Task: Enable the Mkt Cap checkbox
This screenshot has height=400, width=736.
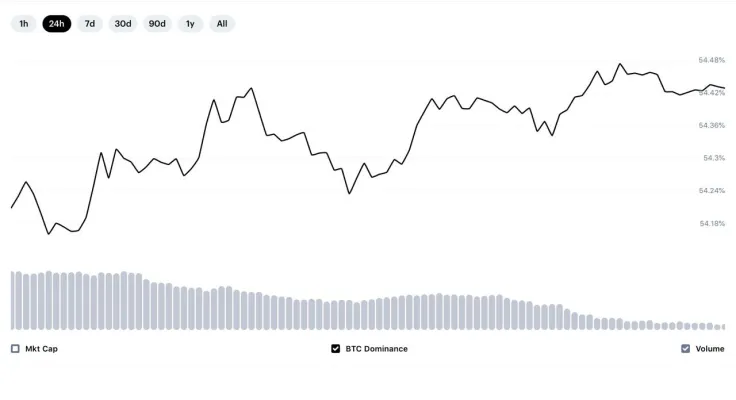Action: tap(15, 349)
